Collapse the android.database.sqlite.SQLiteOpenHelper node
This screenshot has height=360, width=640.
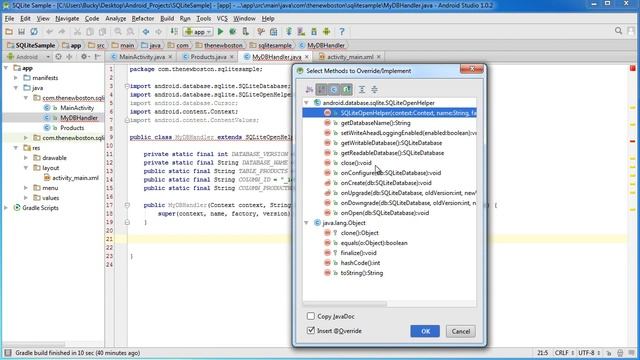306,103
